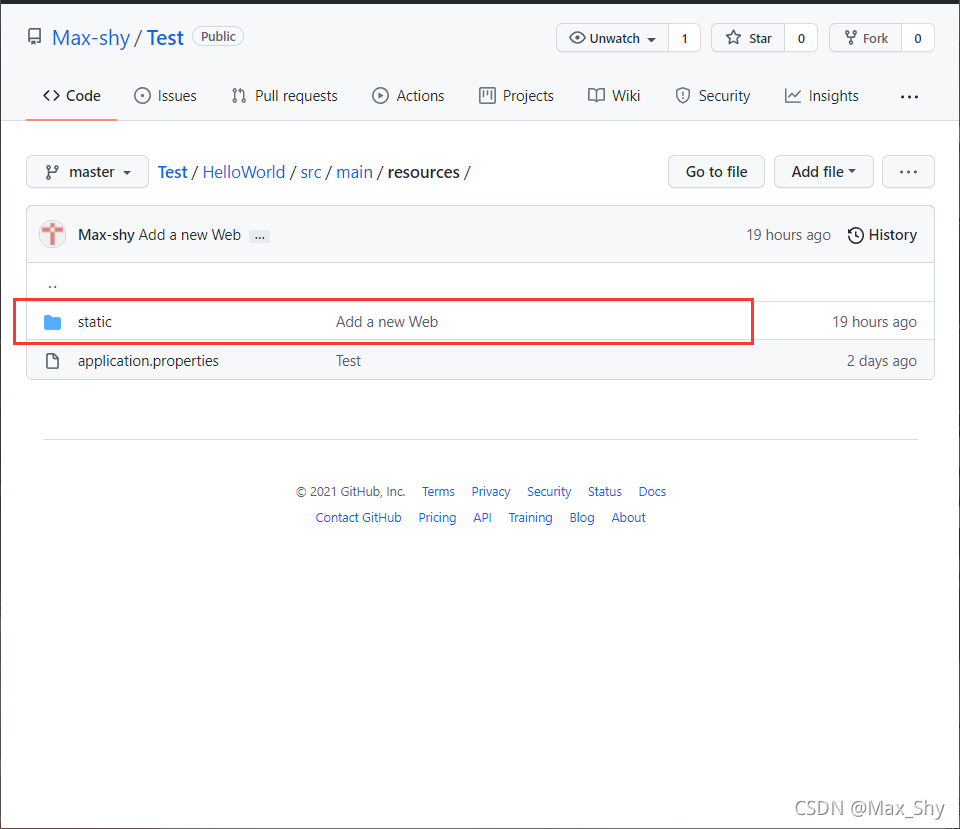Go to the Actions tab

pos(408,96)
